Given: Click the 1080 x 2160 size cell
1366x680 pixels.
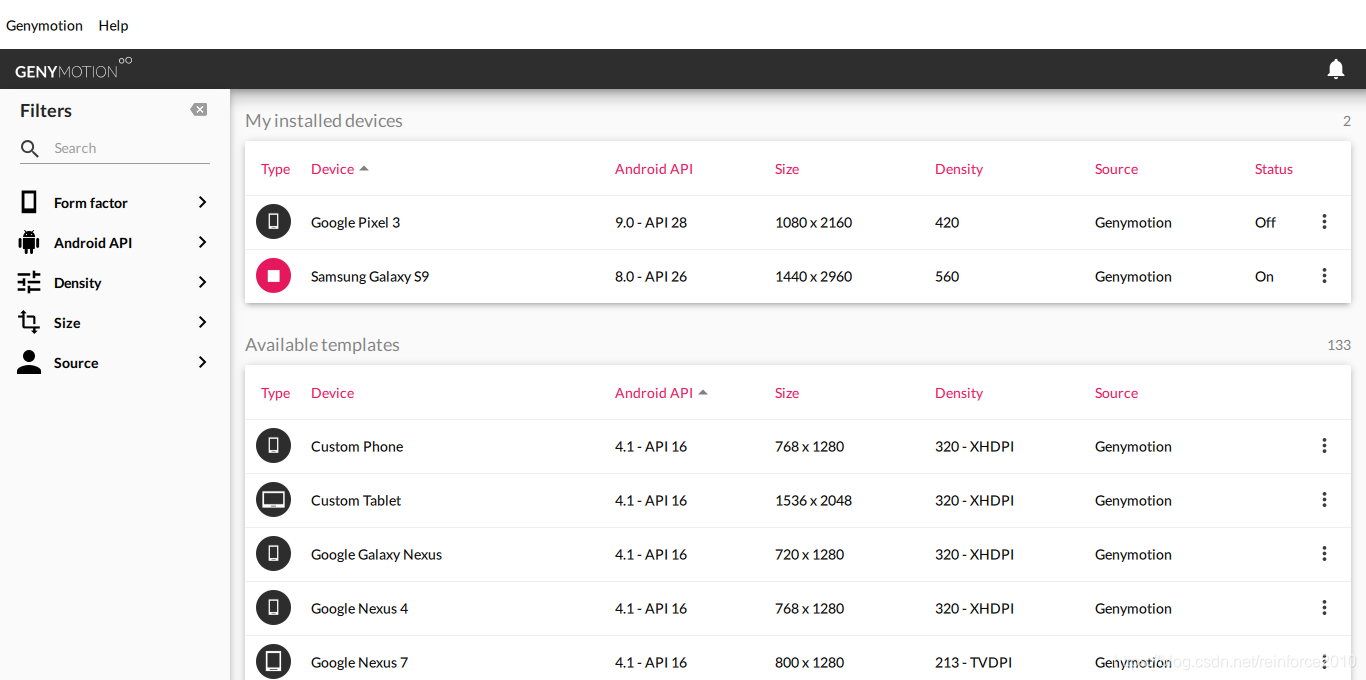Looking at the screenshot, I should (x=813, y=222).
